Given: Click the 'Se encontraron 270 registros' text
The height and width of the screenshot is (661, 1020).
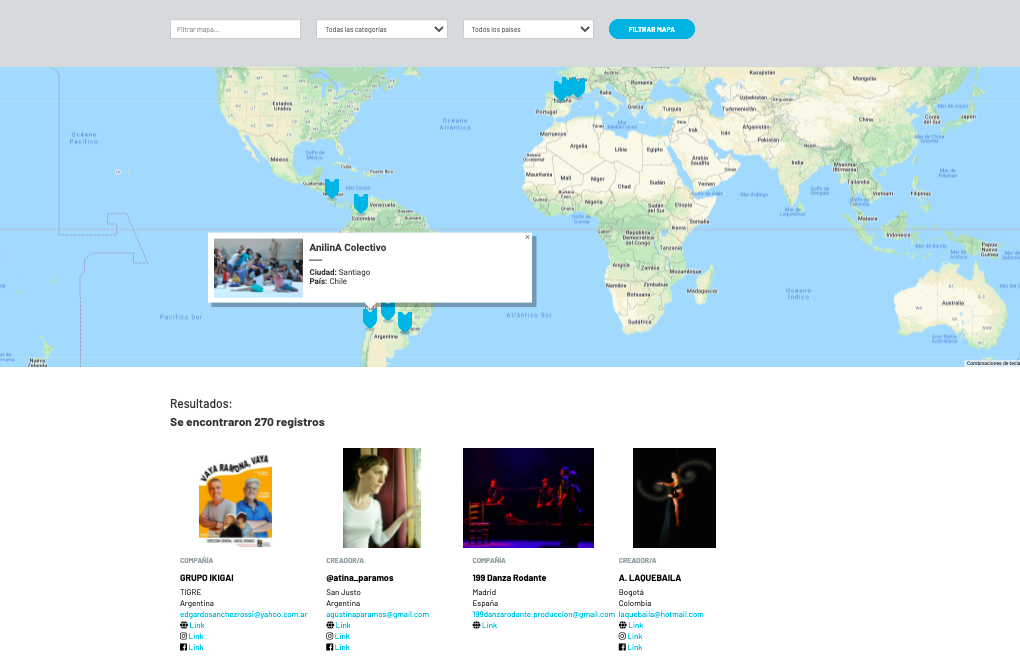Looking at the screenshot, I should click(x=247, y=422).
